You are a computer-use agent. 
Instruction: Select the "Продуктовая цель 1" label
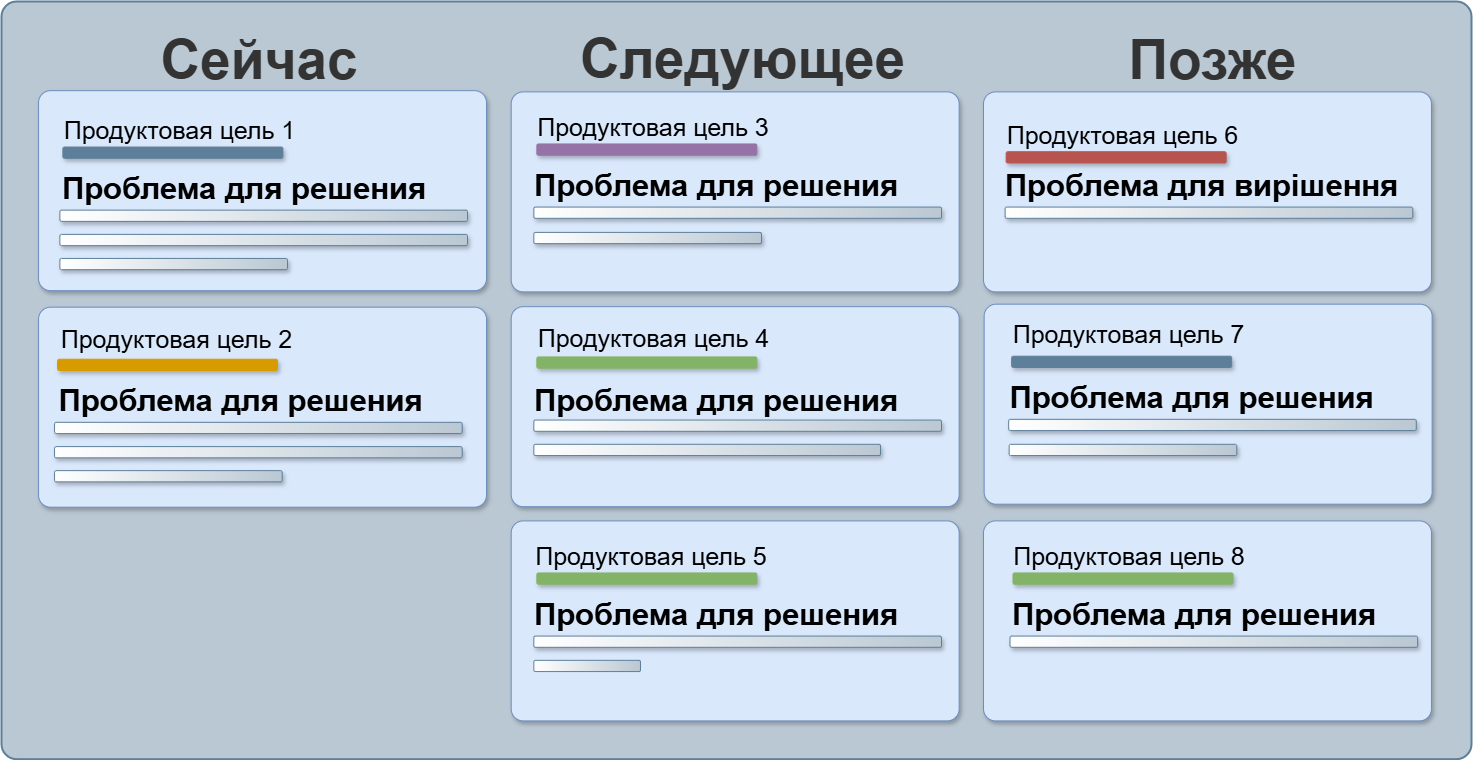[179, 131]
